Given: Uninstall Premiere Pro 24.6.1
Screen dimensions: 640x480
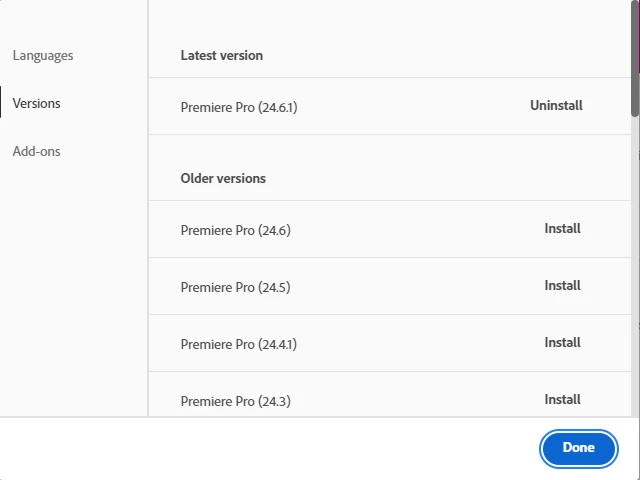Looking at the screenshot, I should pos(556,105).
